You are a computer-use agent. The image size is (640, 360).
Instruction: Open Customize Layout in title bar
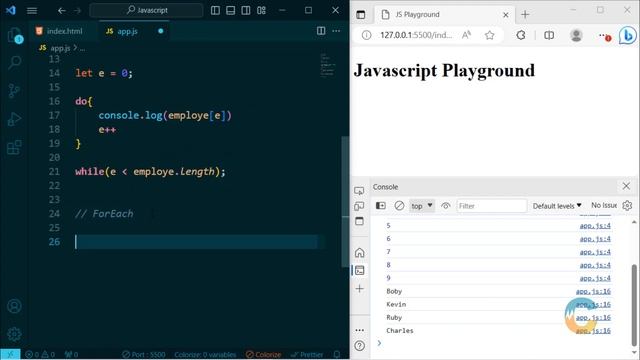[262, 11]
